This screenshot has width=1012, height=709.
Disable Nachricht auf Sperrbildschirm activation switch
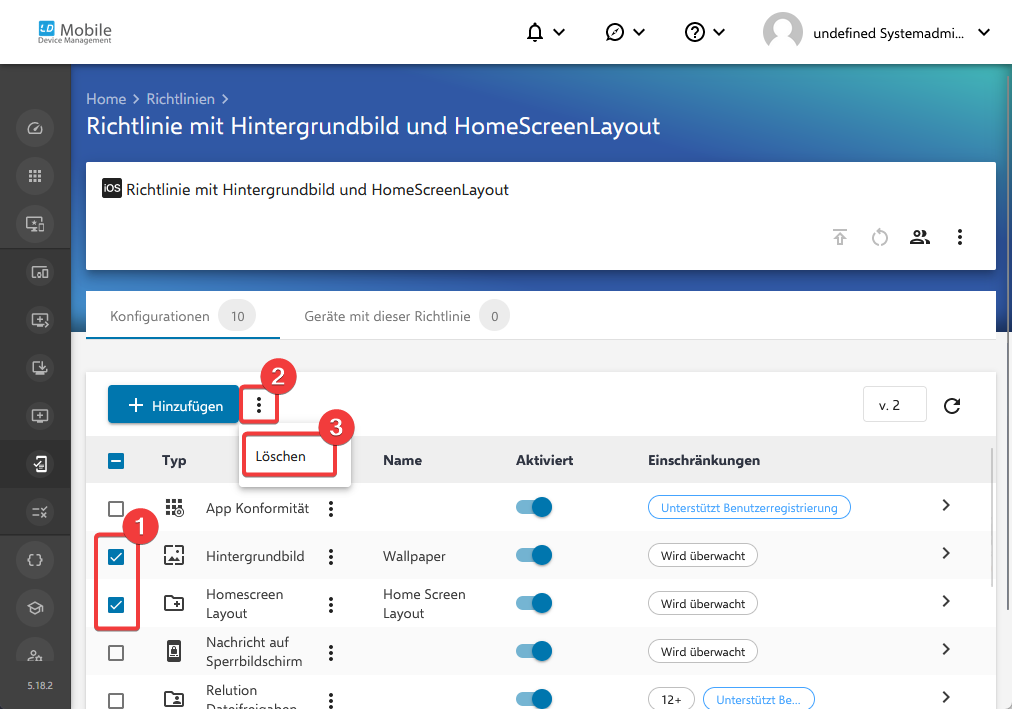pyautogui.click(x=534, y=651)
